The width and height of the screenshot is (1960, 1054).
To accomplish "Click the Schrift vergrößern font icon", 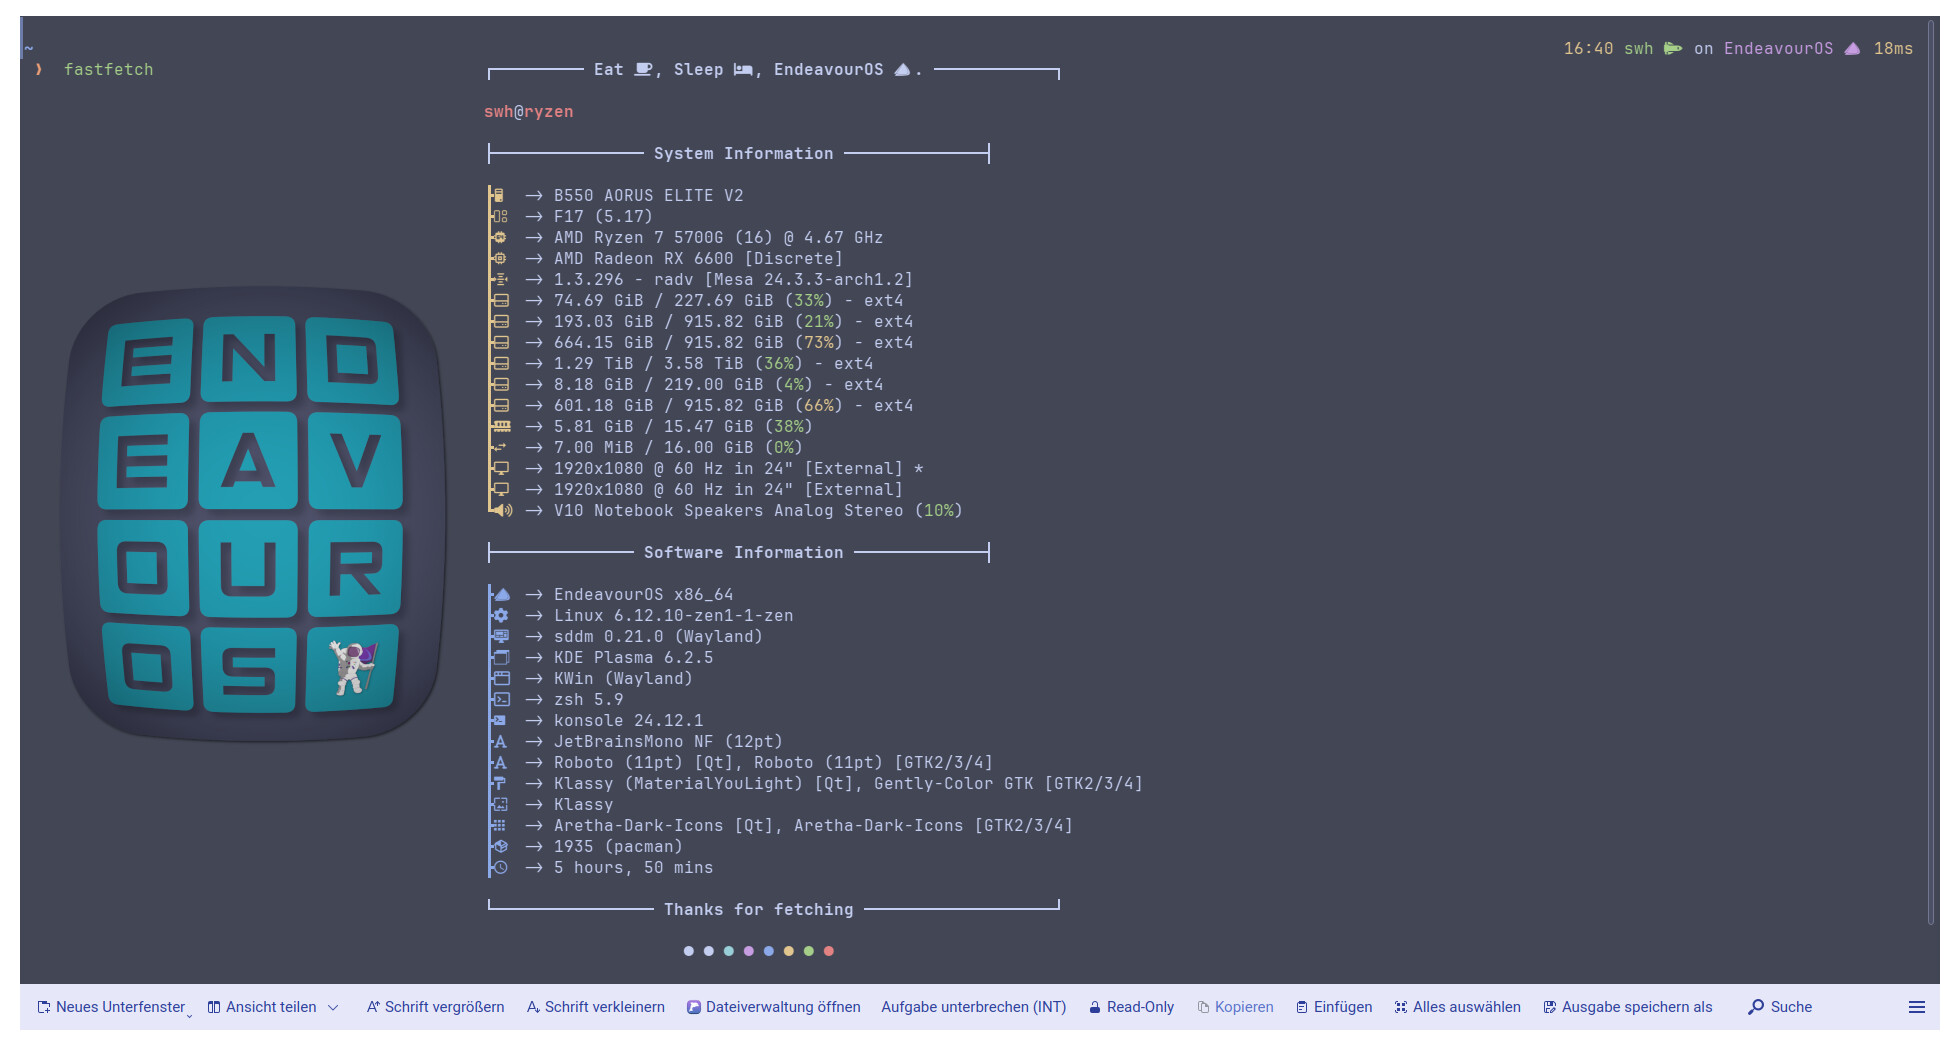I will (x=373, y=1007).
